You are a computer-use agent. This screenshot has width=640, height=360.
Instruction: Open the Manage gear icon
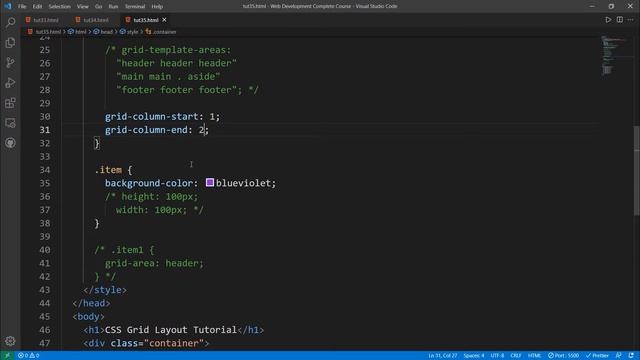(10, 341)
